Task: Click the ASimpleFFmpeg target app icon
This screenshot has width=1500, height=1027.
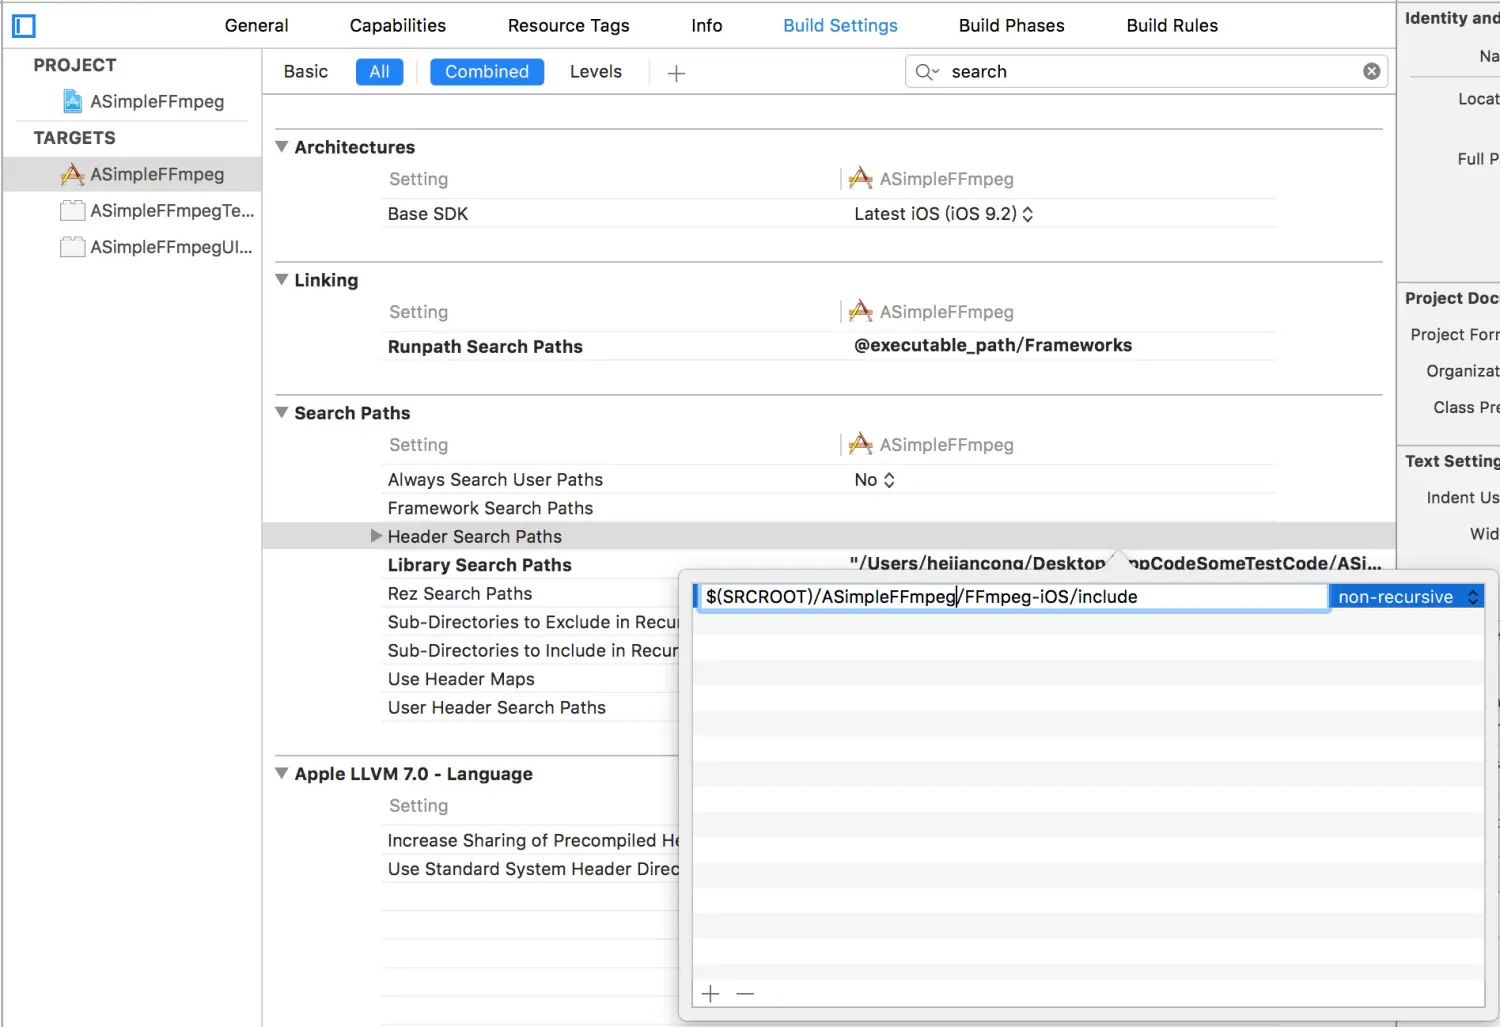Action: point(72,174)
